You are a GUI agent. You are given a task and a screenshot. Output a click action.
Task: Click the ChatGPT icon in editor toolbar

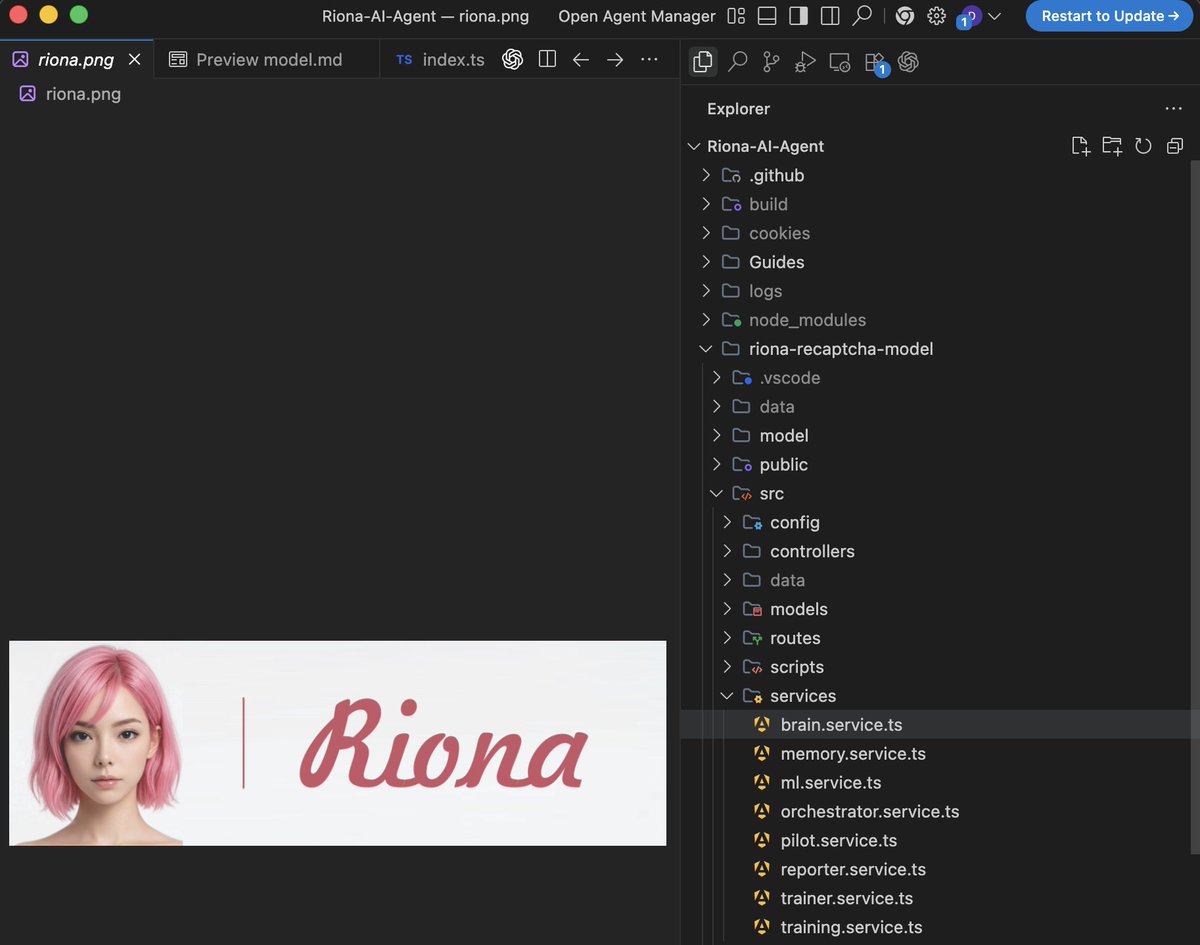513,60
